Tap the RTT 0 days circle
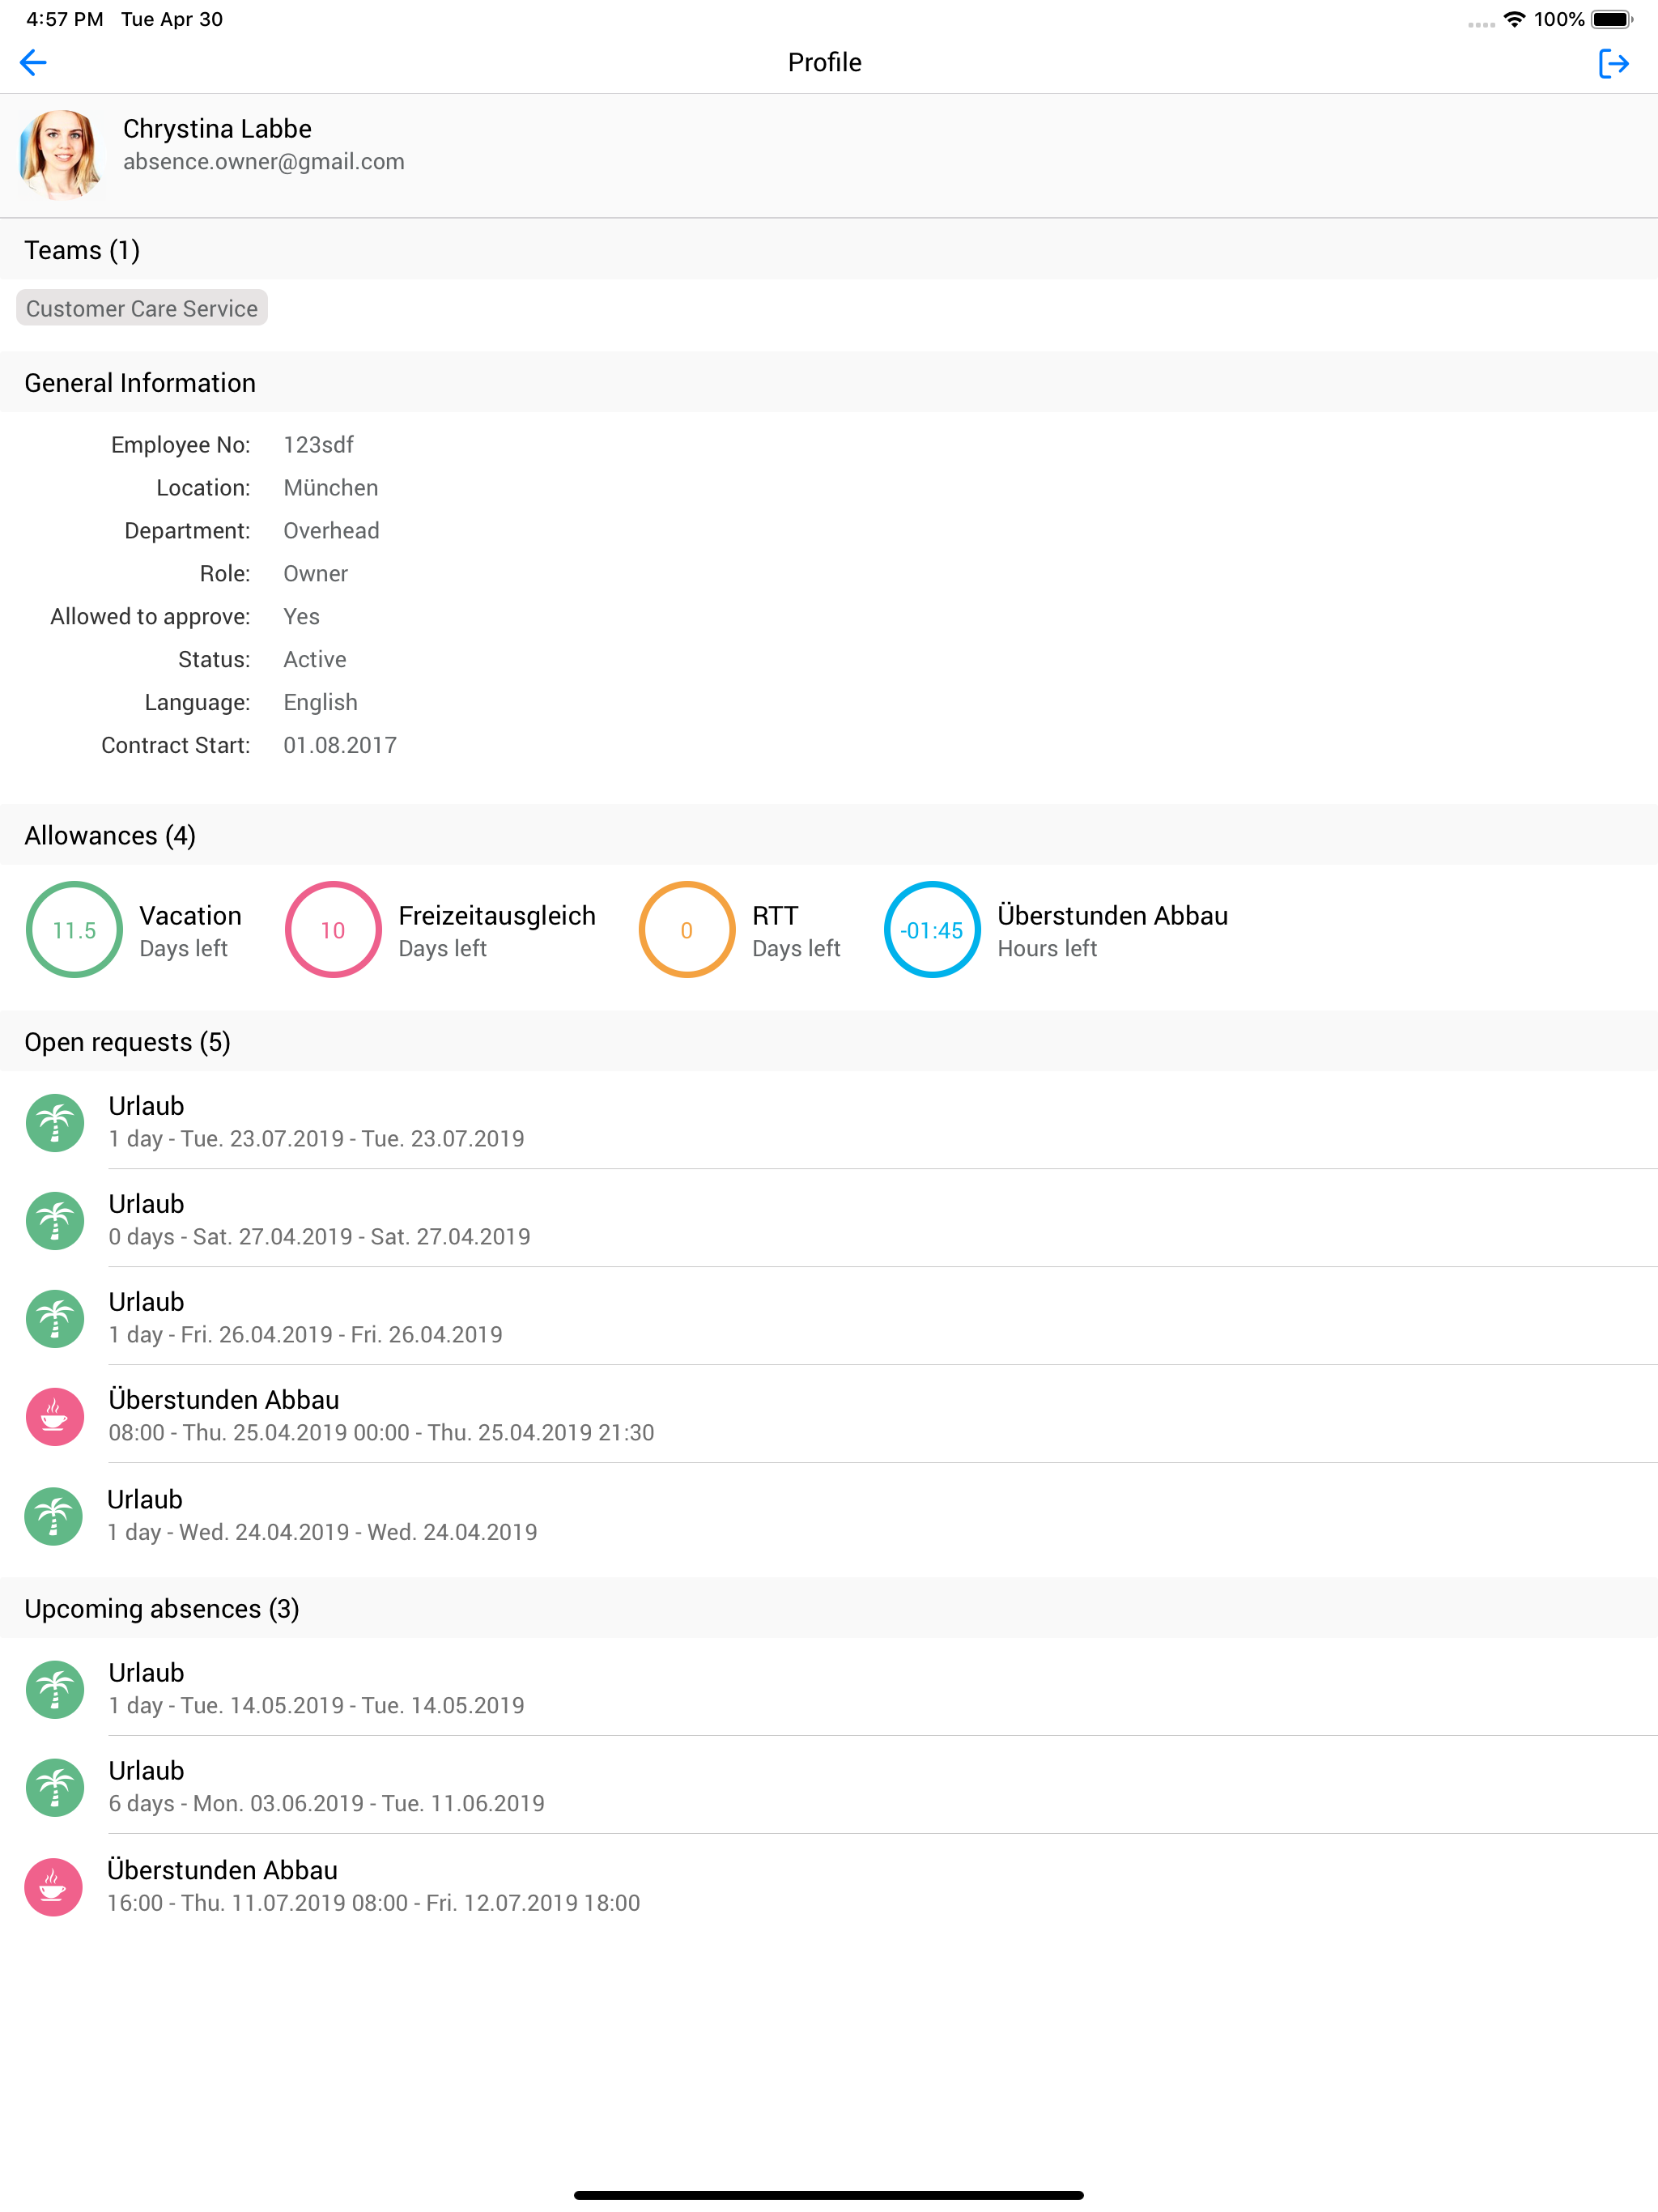This screenshot has height=2212, width=1658. (687, 930)
